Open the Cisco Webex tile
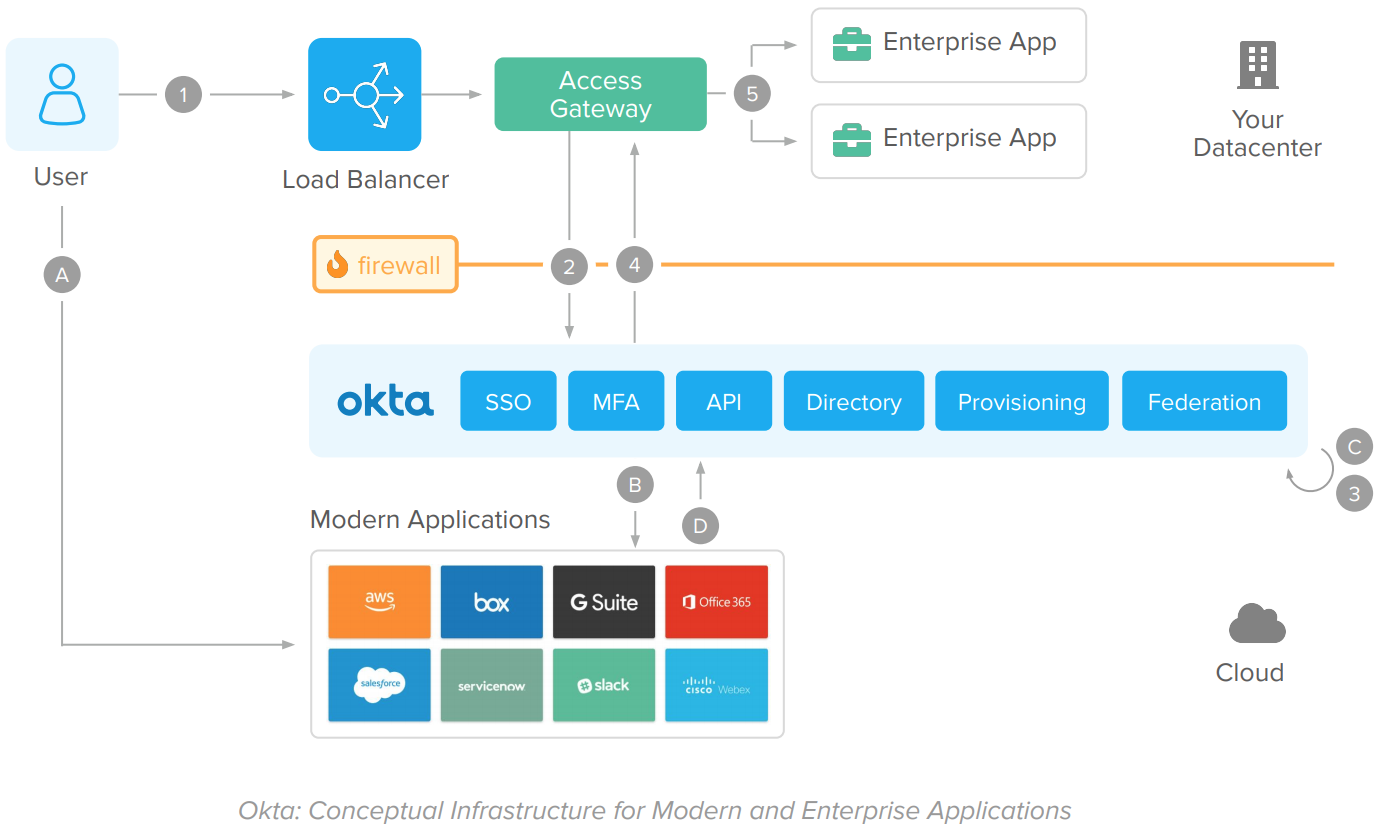 [x=716, y=685]
